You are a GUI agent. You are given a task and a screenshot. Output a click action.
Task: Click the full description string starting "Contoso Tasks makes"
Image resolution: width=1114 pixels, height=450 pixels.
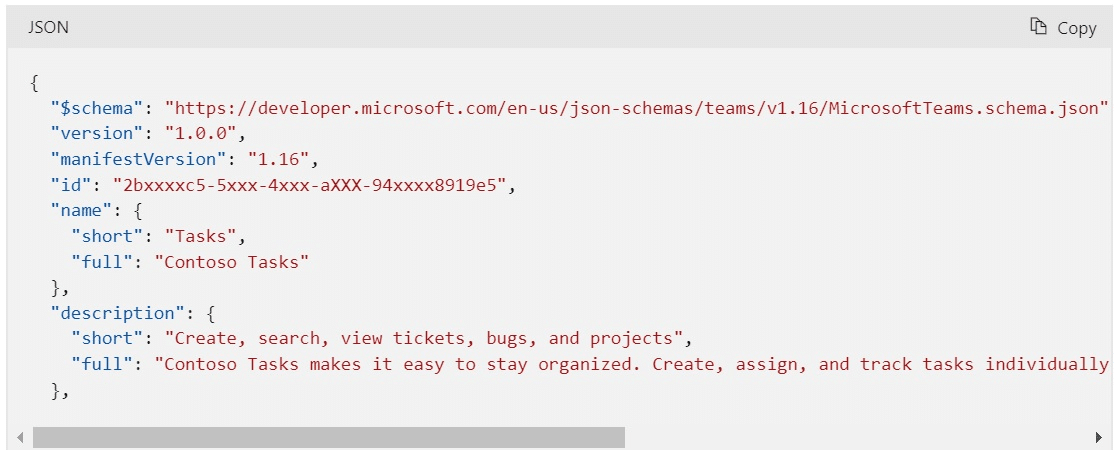(630, 364)
